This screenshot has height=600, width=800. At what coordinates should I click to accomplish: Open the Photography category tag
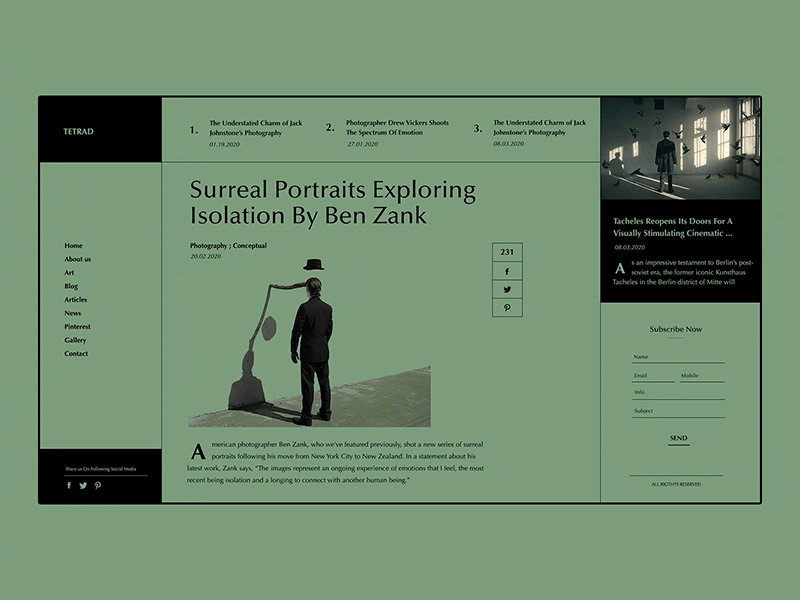[209, 245]
